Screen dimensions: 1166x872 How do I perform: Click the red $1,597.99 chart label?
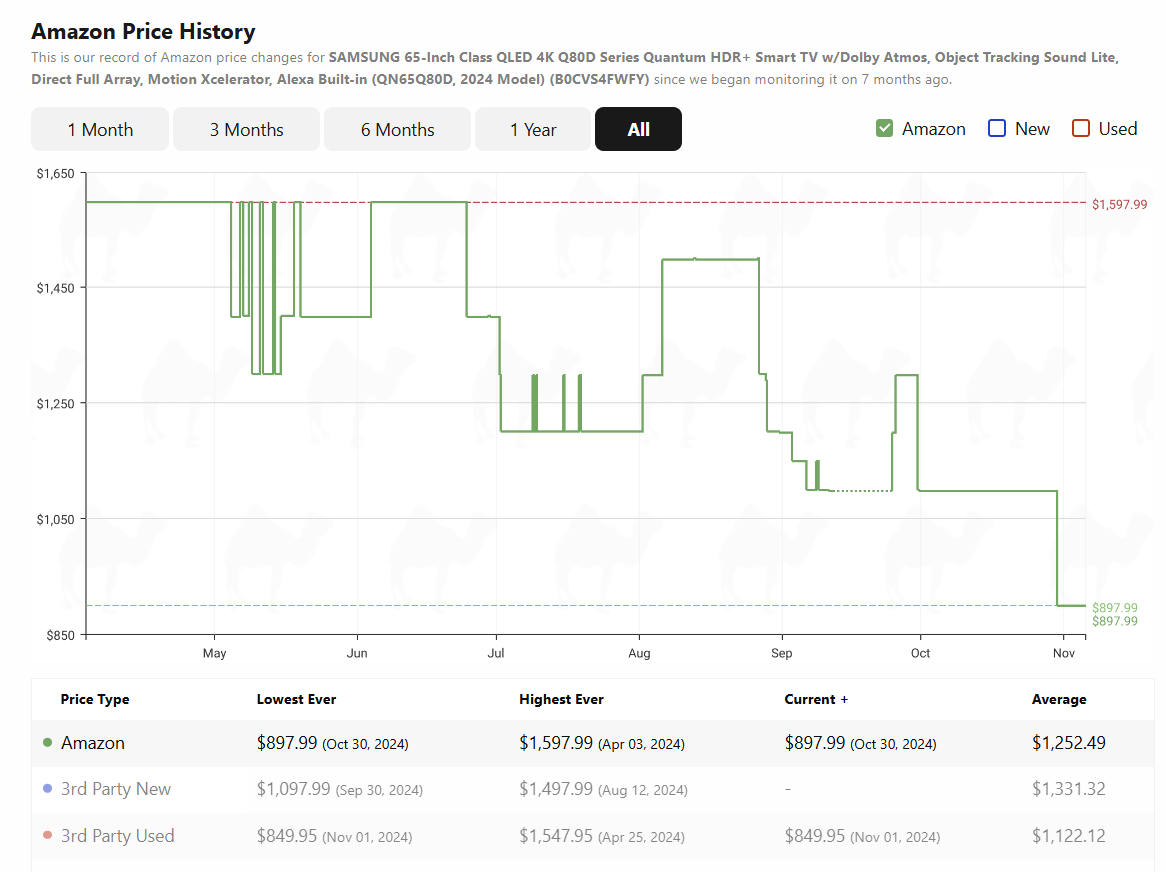1119,204
